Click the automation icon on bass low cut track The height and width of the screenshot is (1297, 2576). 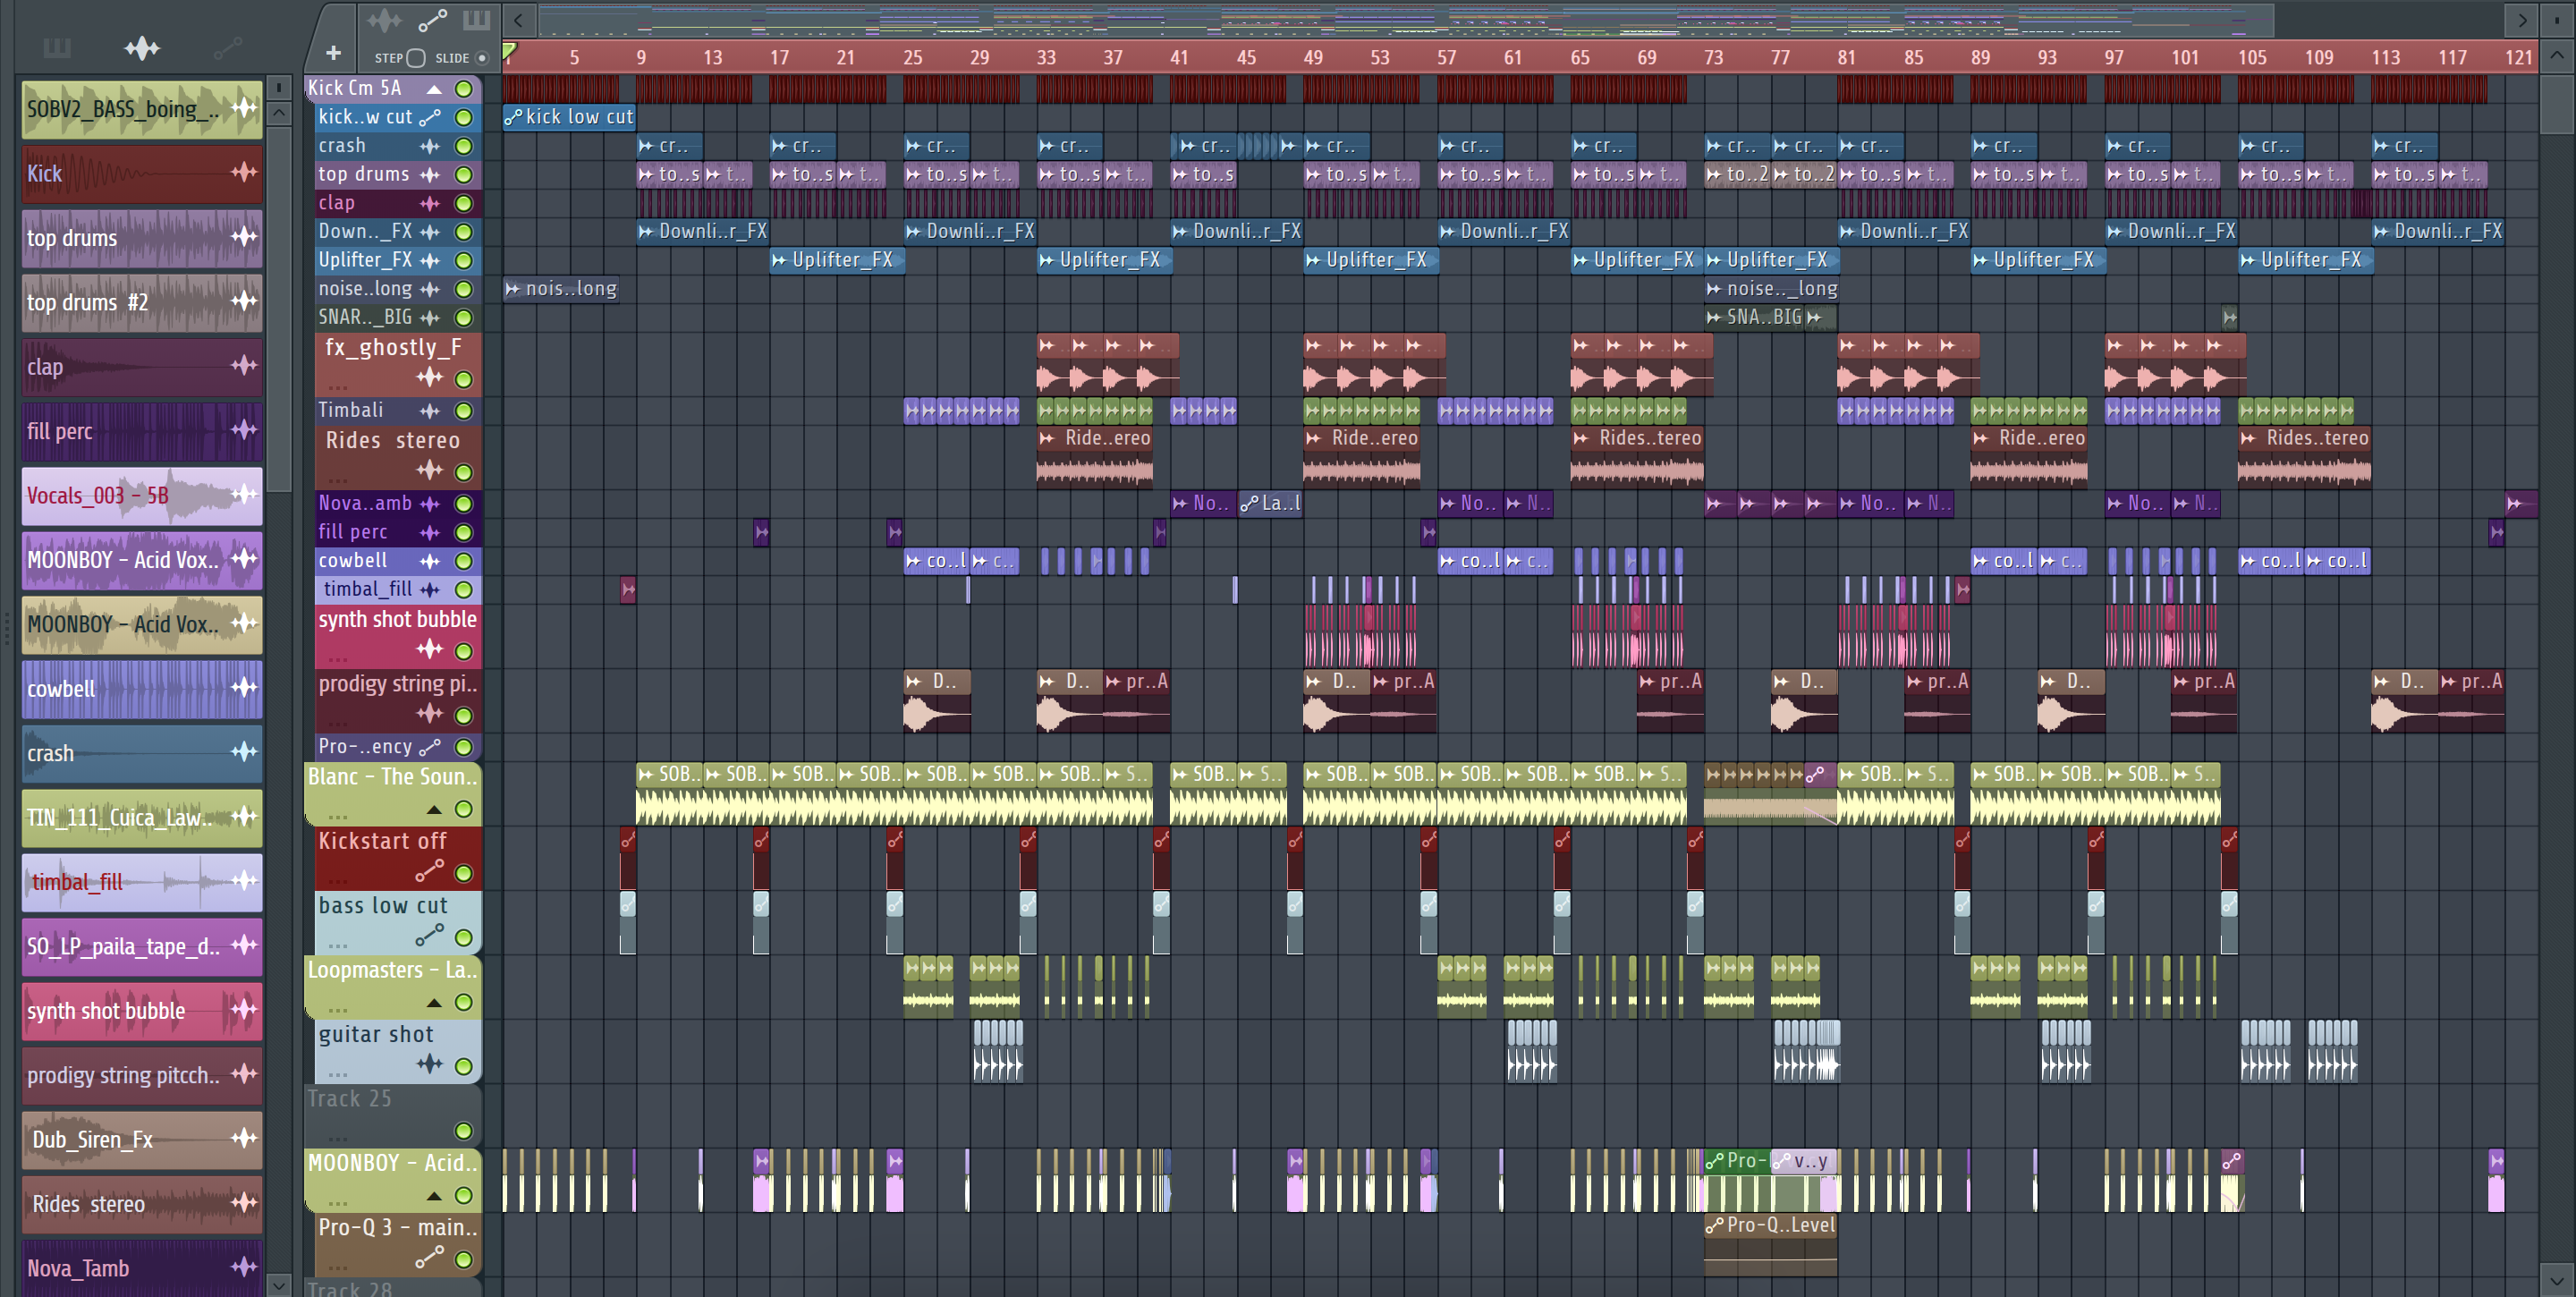coord(430,935)
